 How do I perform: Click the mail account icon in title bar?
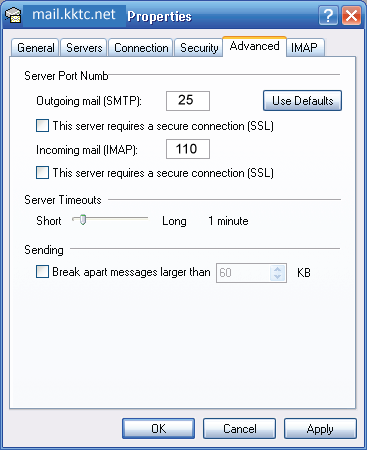[13, 15]
